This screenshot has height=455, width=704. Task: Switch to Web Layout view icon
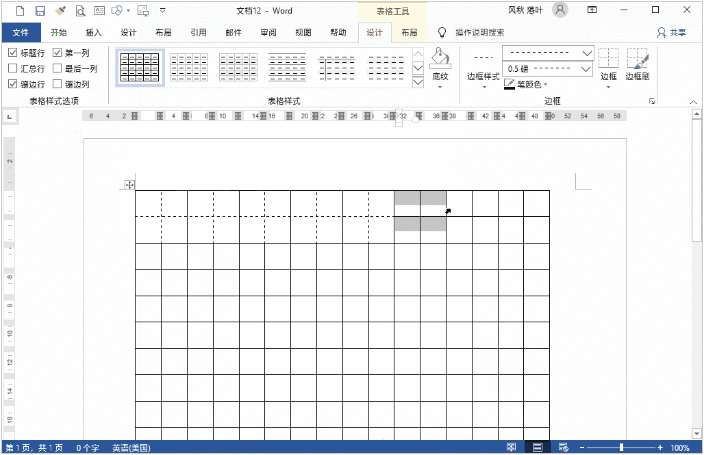[x=563, y=447]
